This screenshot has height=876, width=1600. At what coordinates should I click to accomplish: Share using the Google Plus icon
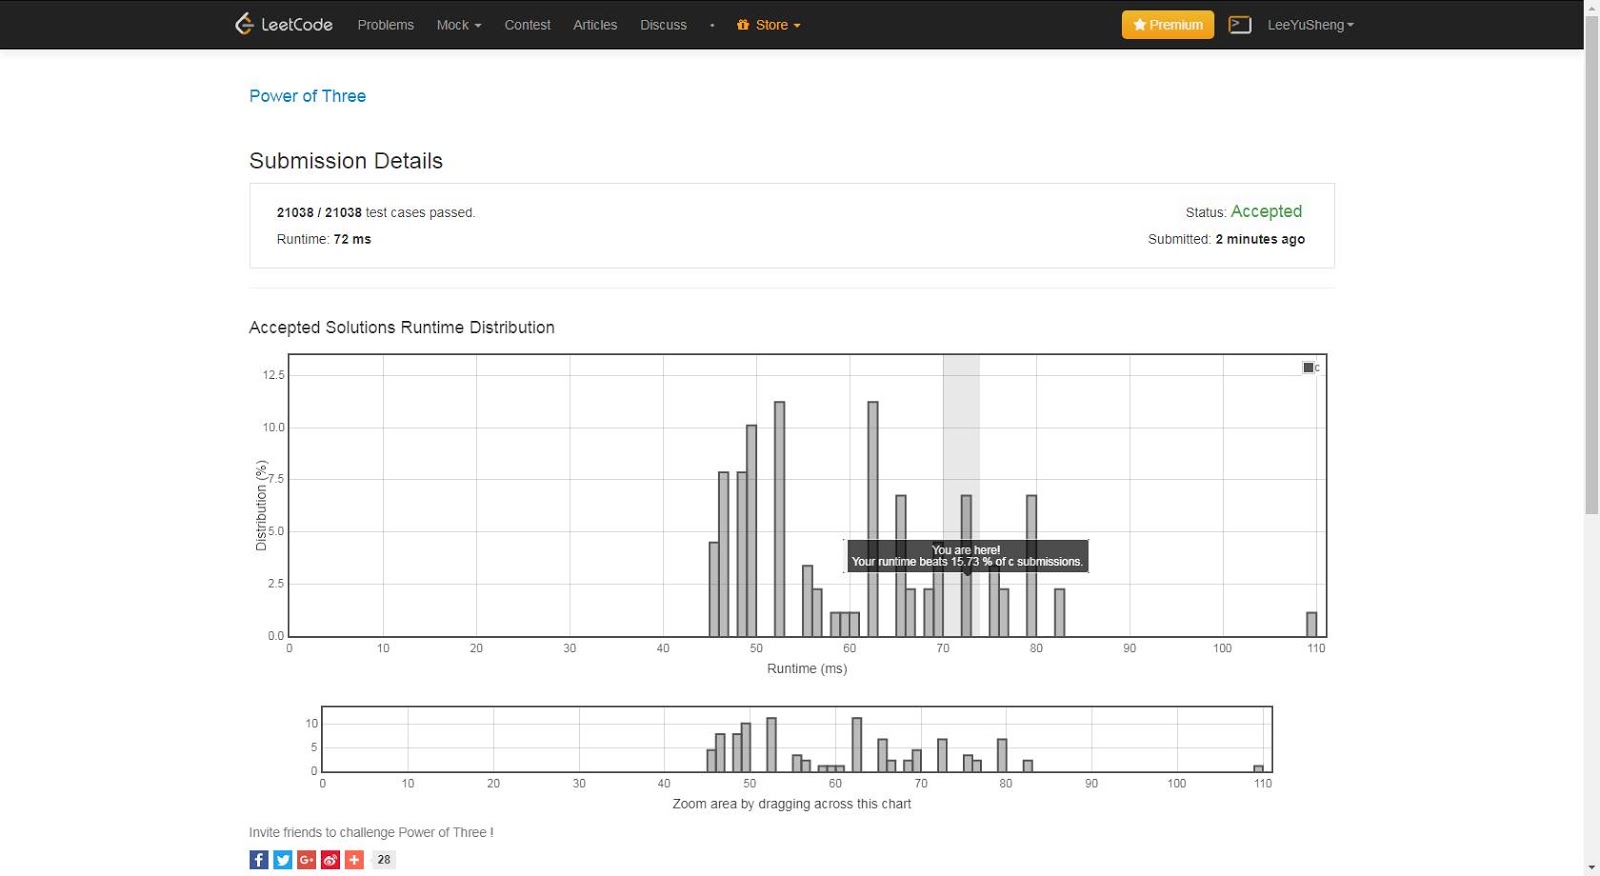pyautogui.click(x=307, y=860)
